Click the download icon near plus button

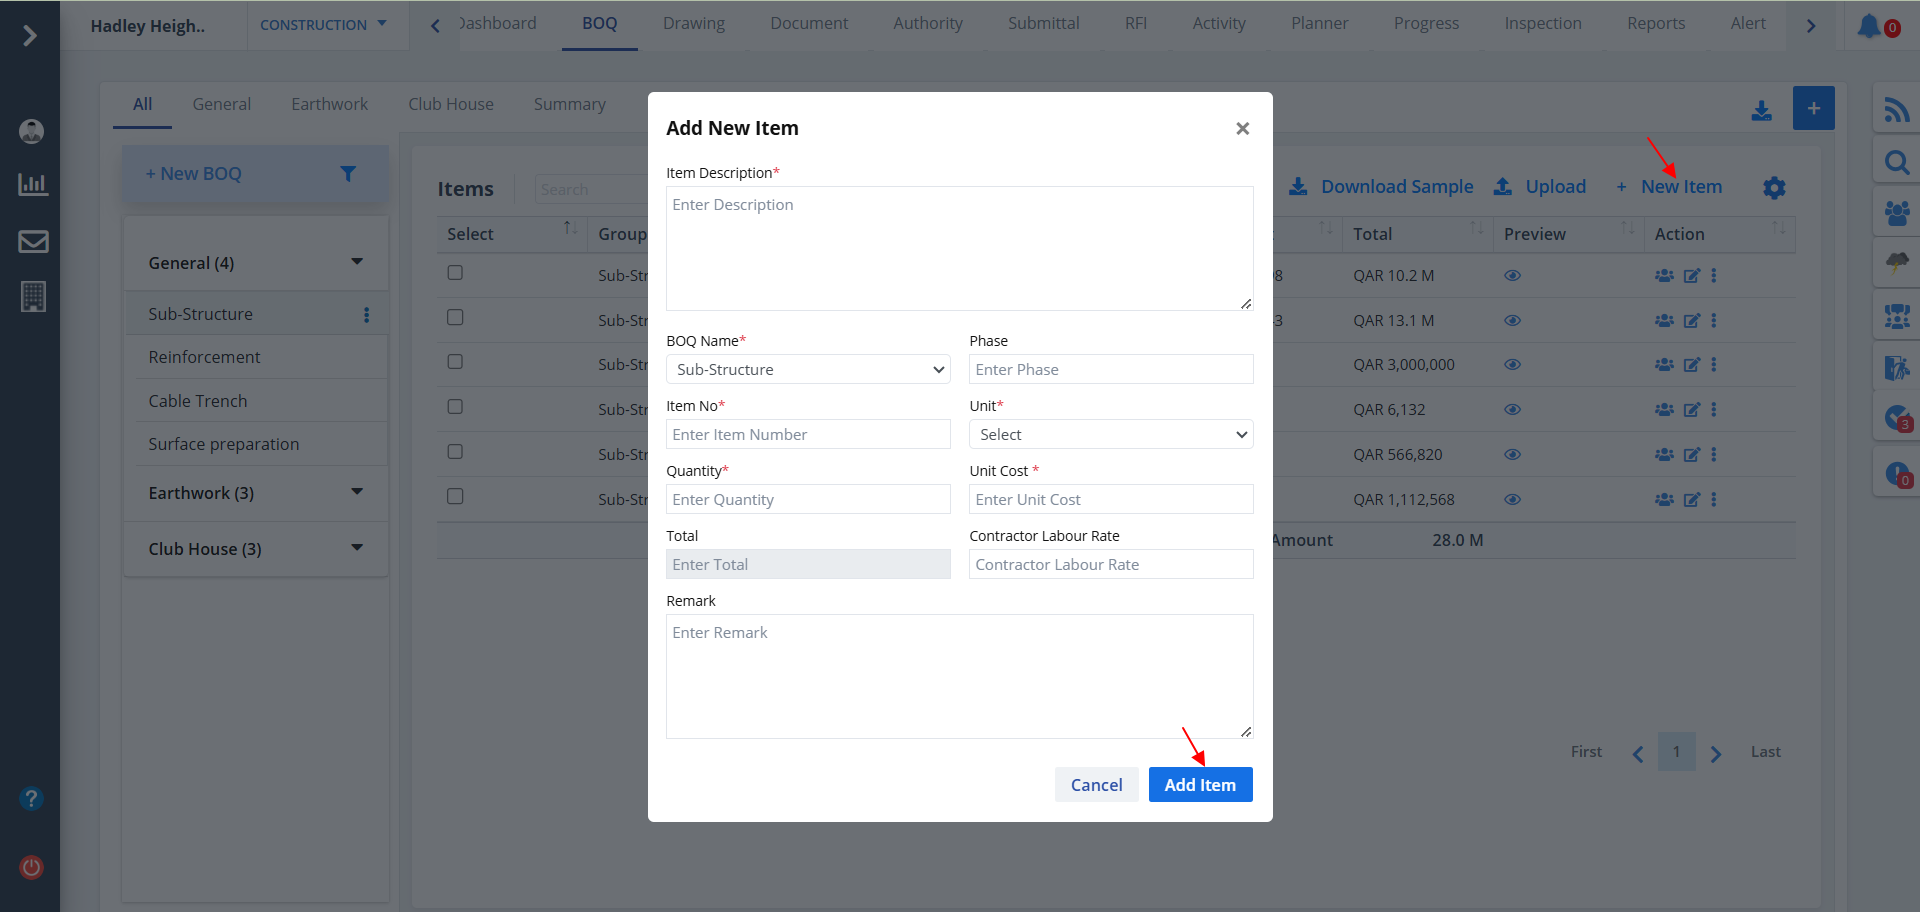click(1762, 110)
